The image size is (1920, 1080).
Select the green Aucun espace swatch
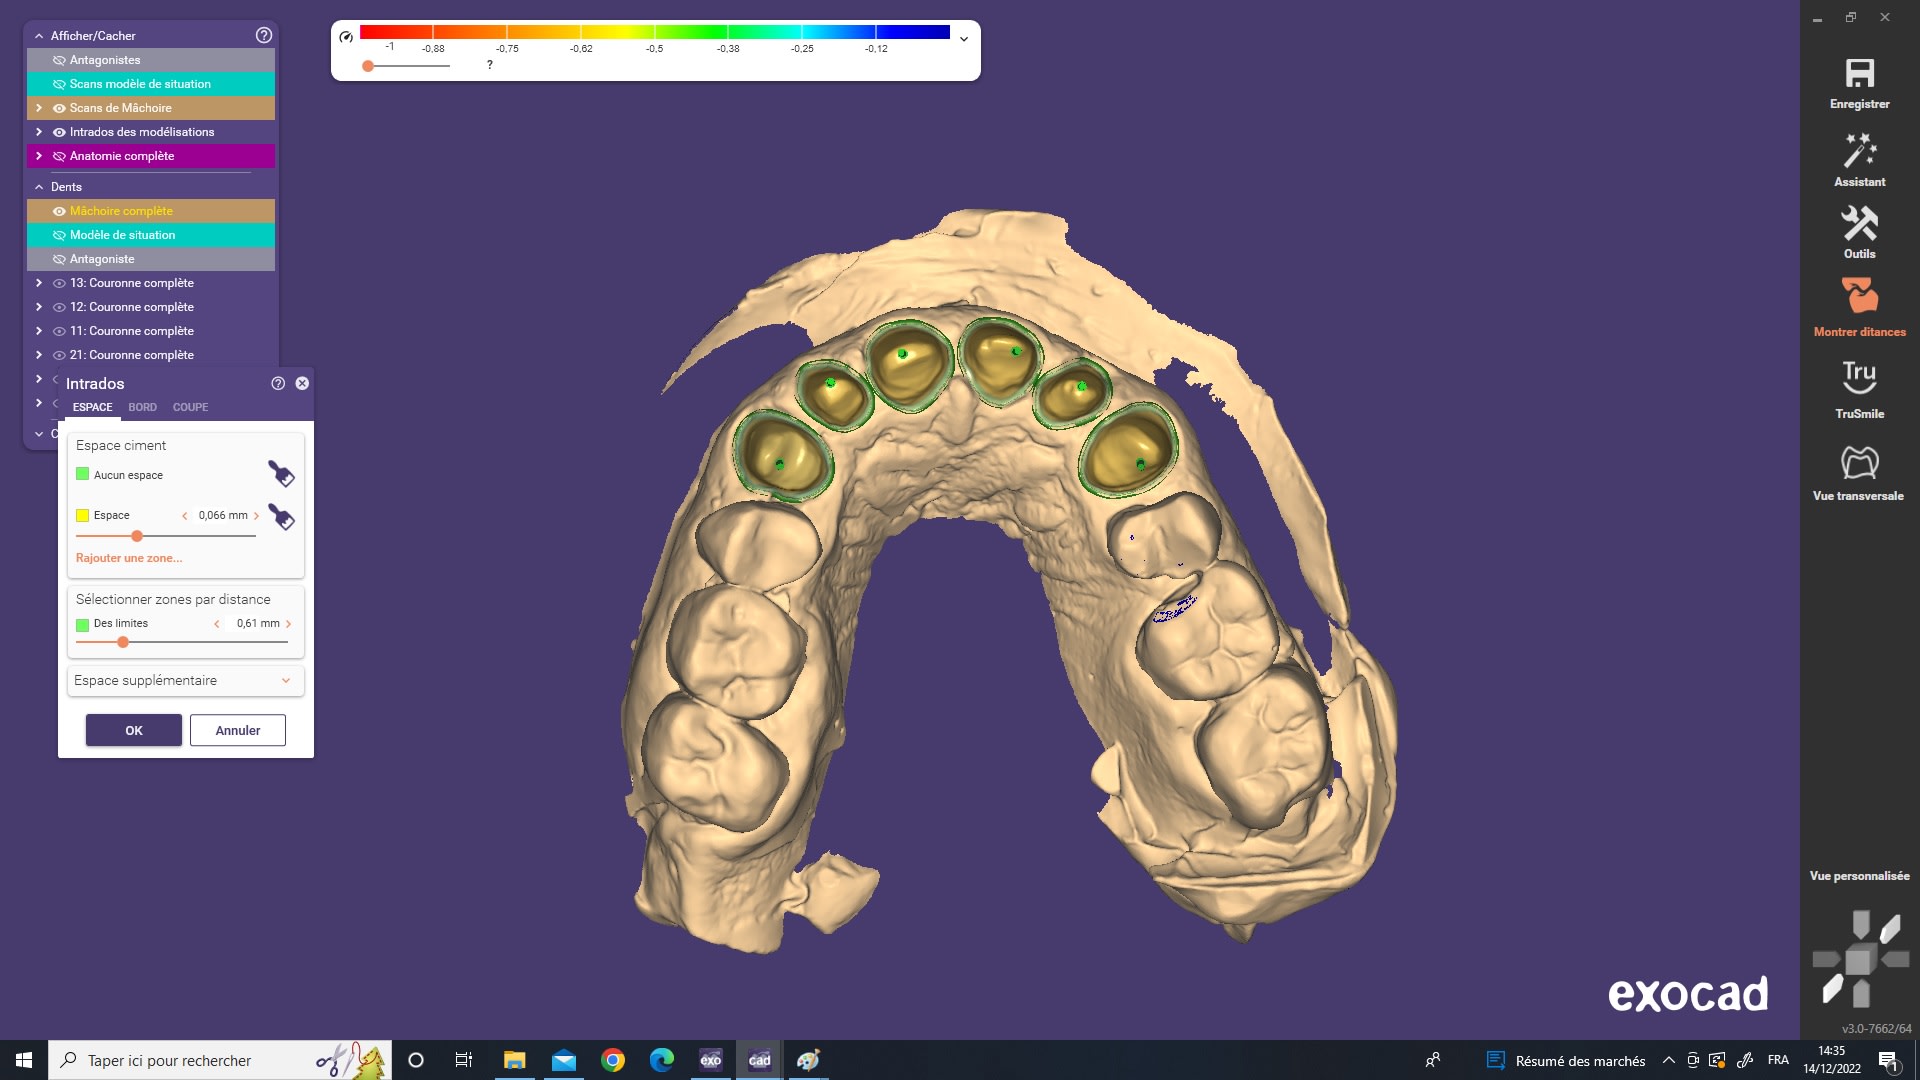click(82, 474)
